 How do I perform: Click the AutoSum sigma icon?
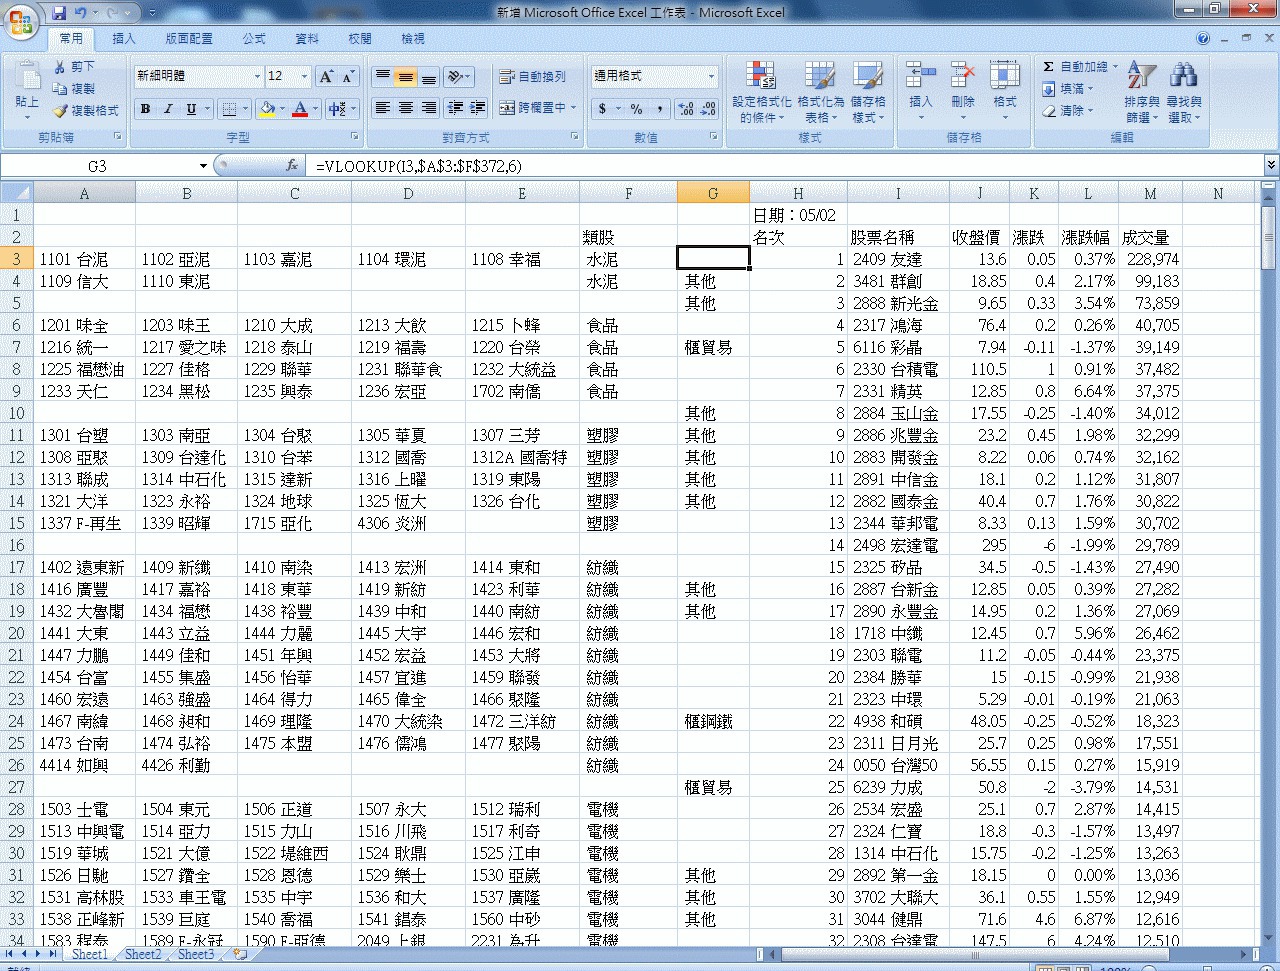point(1048,67)
